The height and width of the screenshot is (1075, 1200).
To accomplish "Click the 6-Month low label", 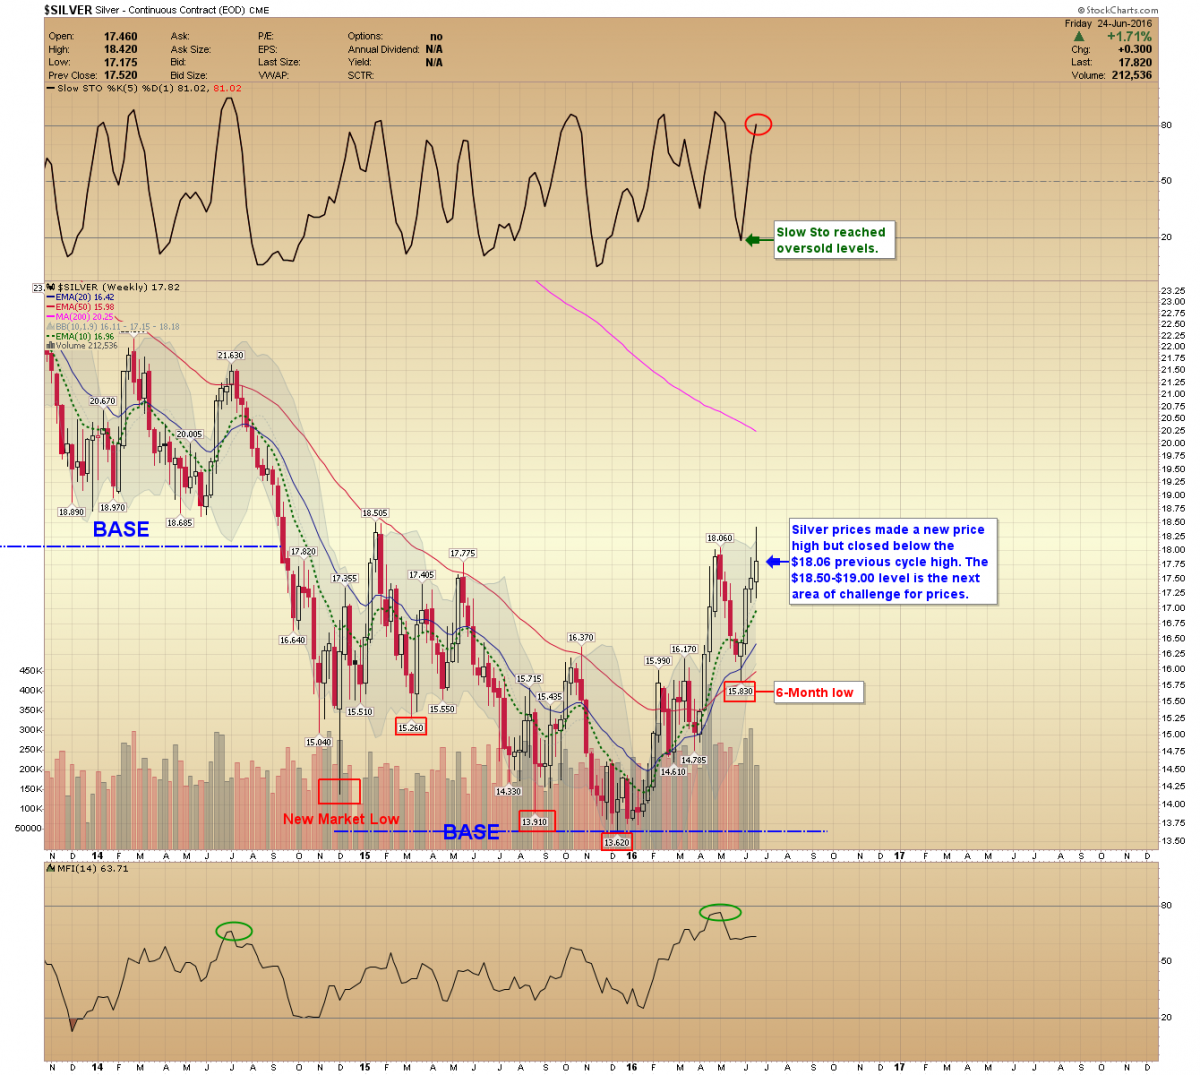I will click(x=815, y=693).
